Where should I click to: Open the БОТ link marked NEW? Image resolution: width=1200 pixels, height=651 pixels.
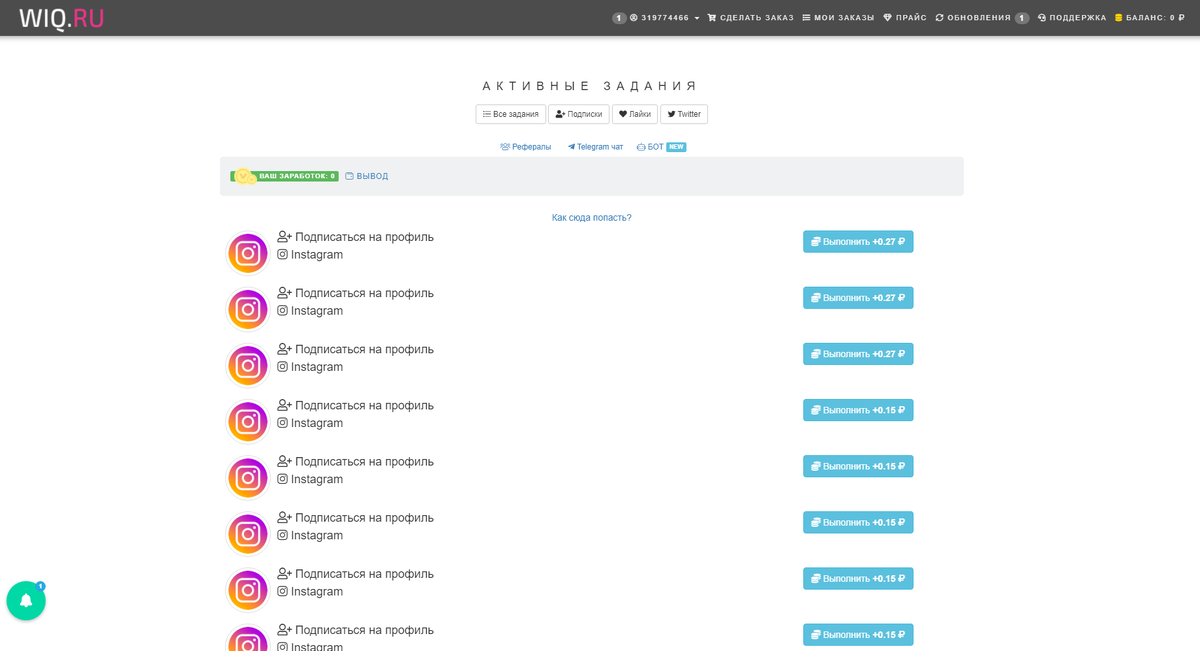pyautogui.click(x=661, y=147)
